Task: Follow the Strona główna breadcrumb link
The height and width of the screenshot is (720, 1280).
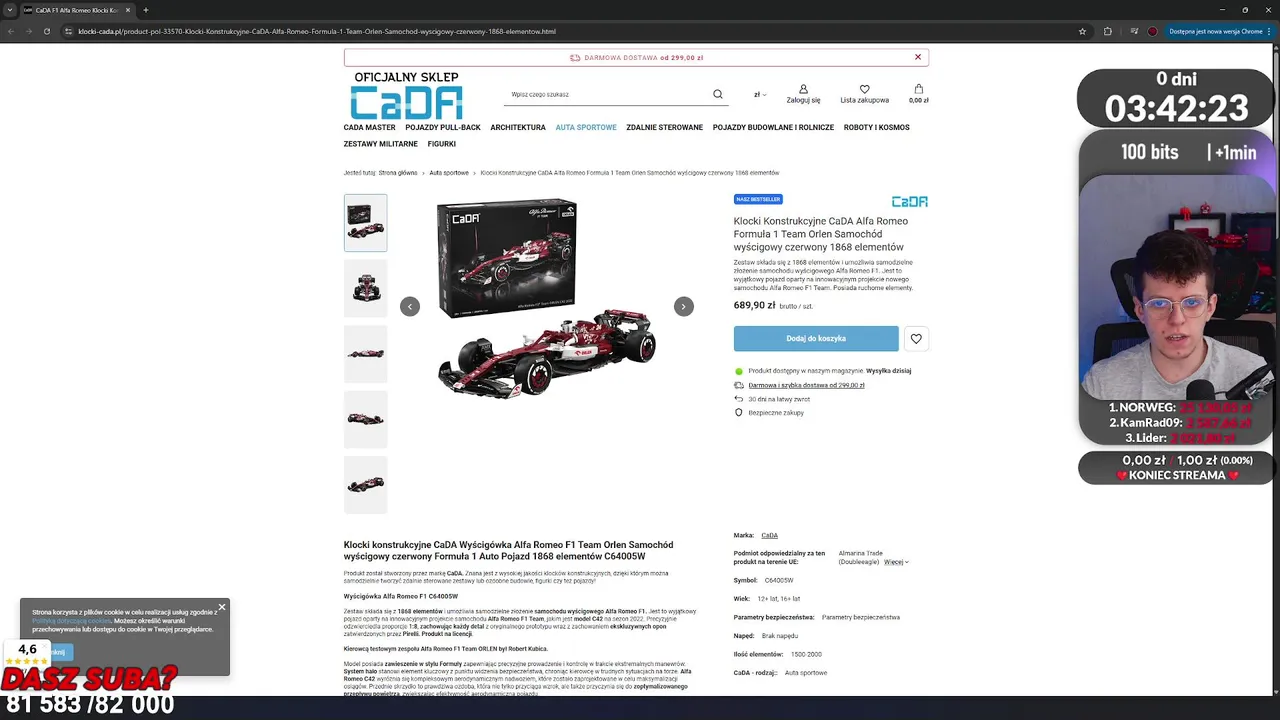Action: pyautogui.click(x=398, y=173)
